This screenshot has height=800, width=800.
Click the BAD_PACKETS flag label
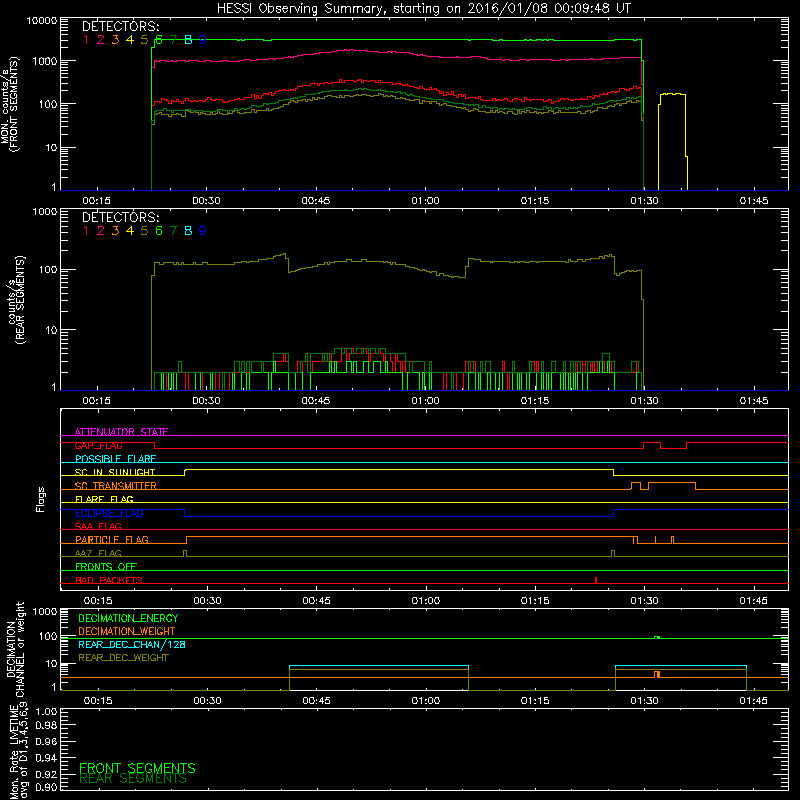pyautogui.click(x=109, y=580)
